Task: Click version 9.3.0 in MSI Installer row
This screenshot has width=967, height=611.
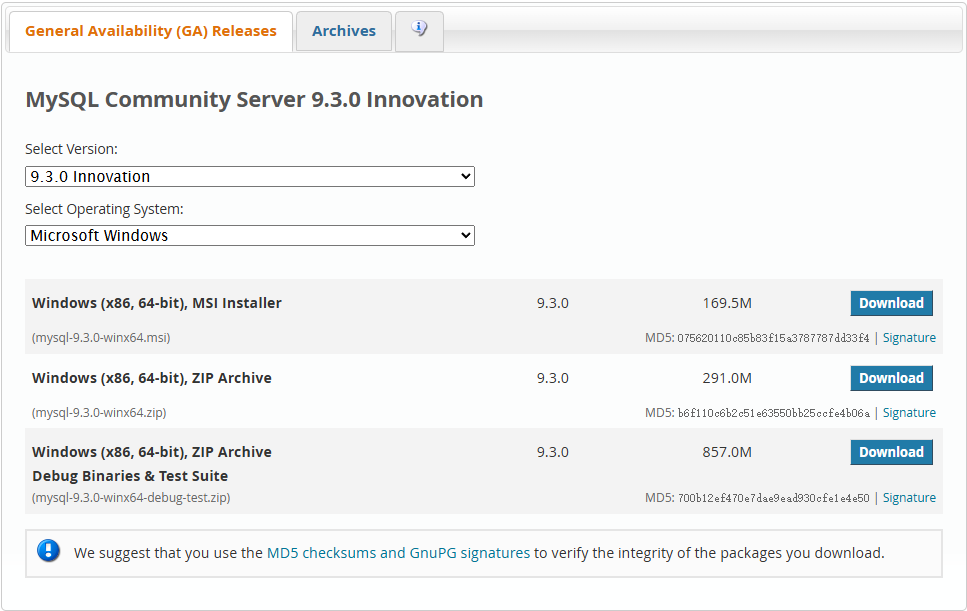Action: point(553,303)
